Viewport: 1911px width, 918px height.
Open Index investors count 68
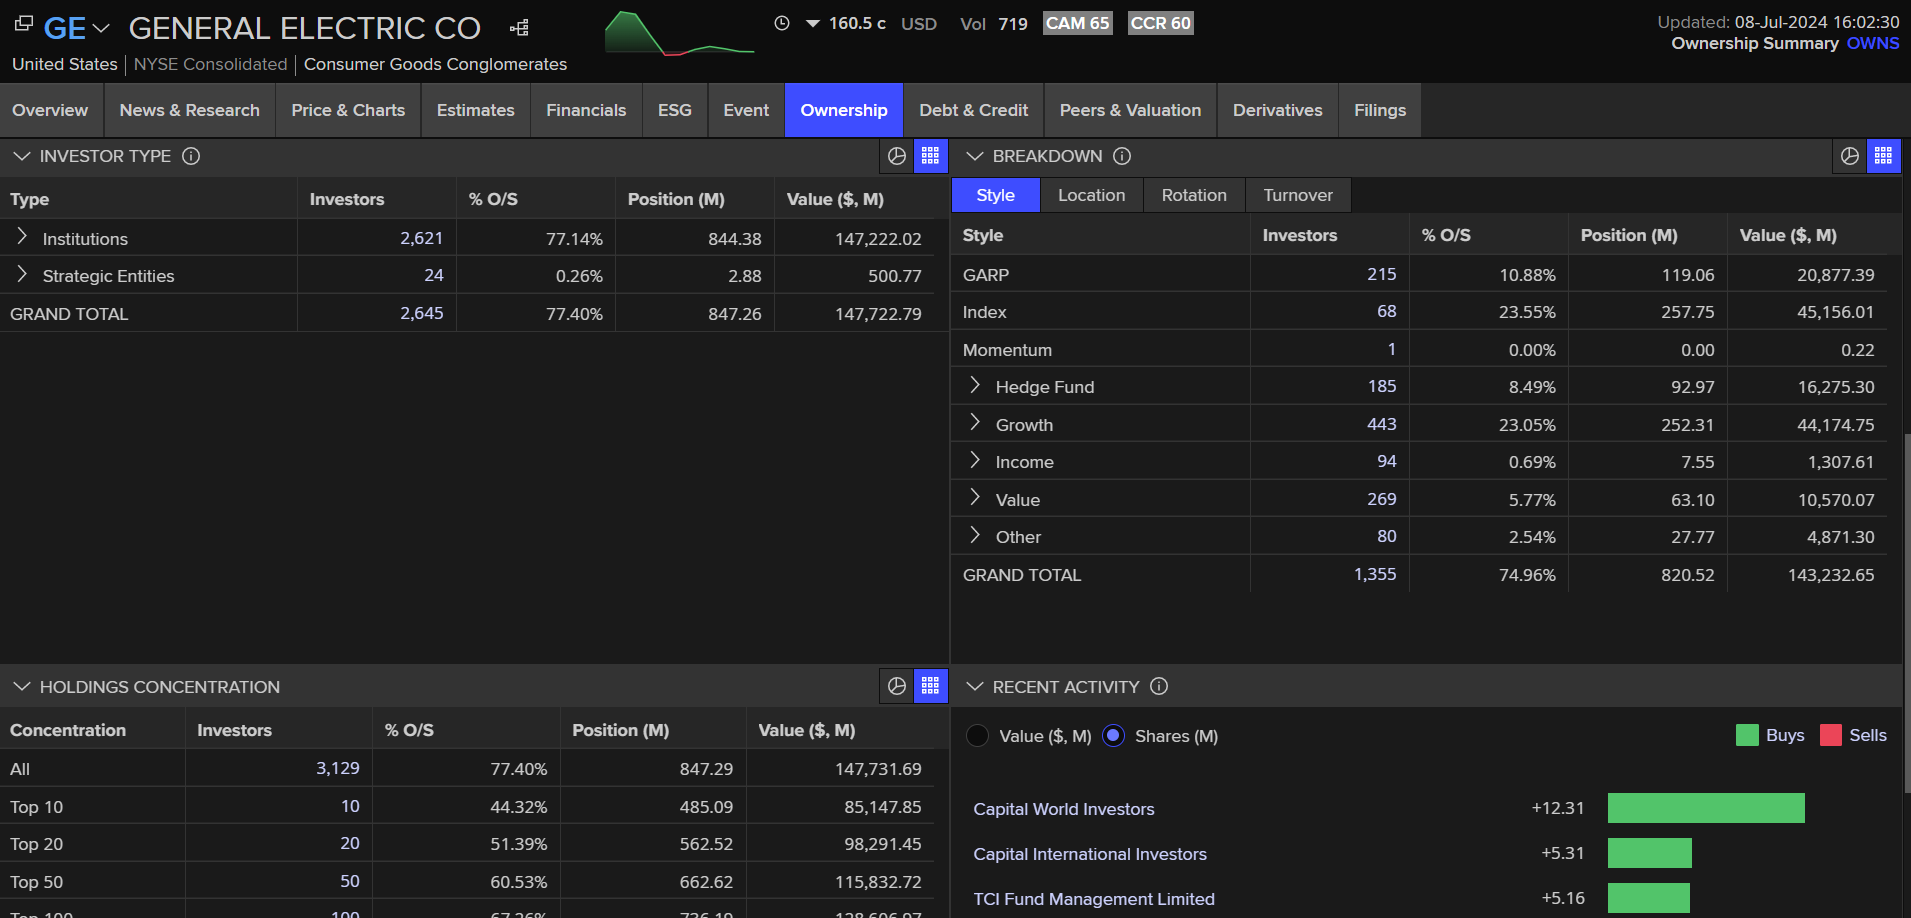[1387, 311]
